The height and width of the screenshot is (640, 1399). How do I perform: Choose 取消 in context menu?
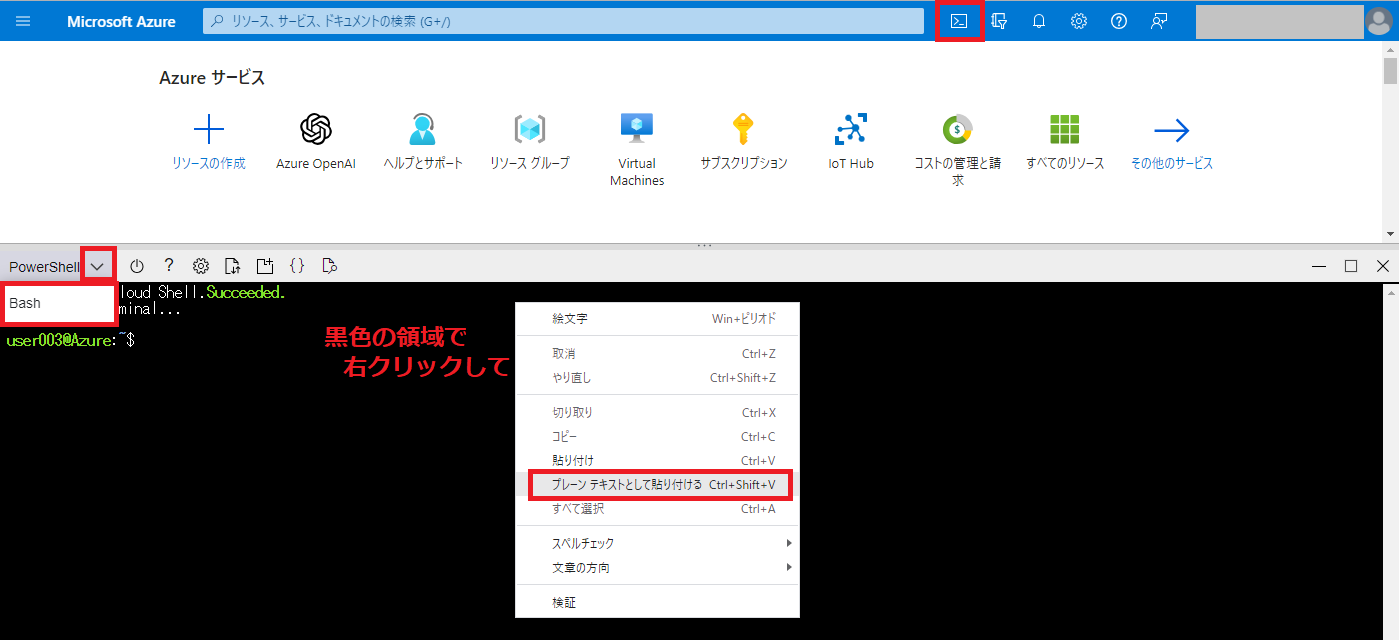[657, 354]
